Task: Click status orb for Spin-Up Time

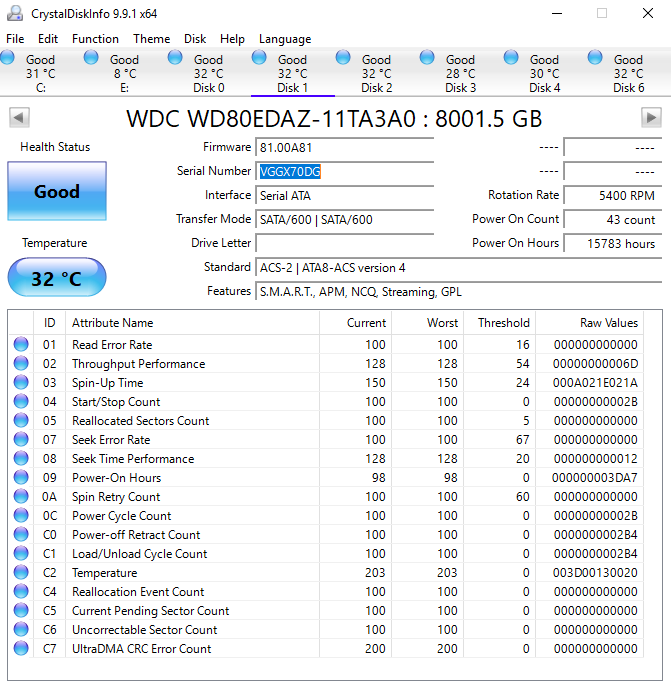Action: [21, 382]
